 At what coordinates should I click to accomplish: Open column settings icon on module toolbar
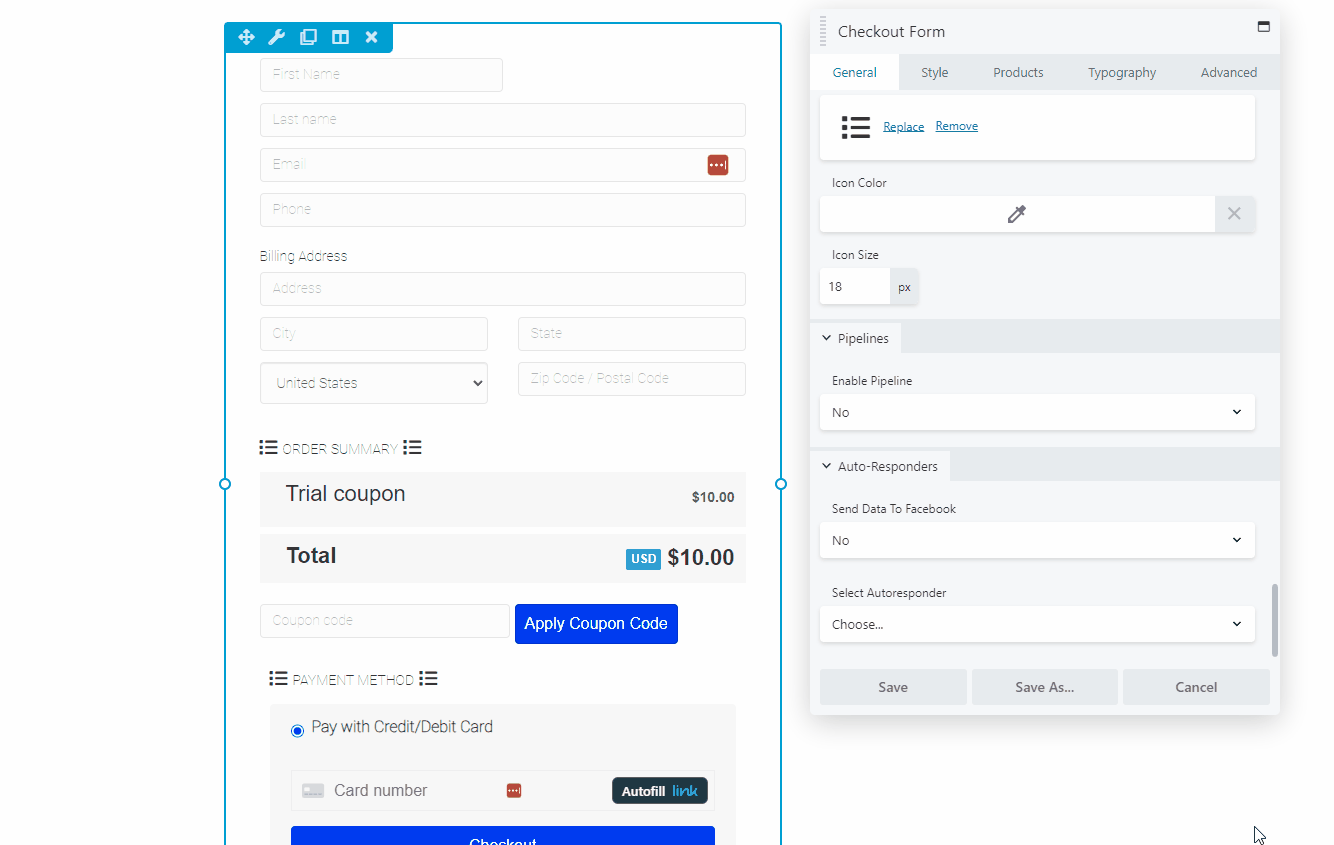pos(341,37)
